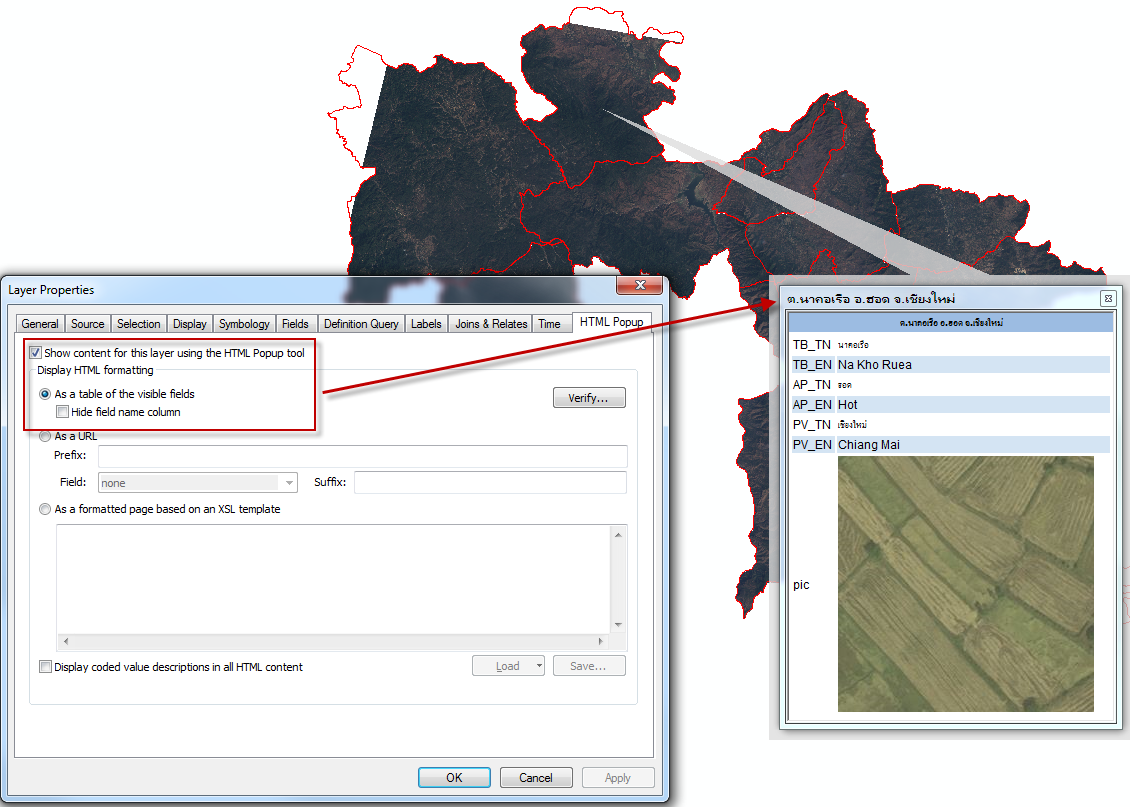The width and height of the screenshot is (1130, 807).
Task: Open the Field dropdown showing none
Action: tap(197, 483)
